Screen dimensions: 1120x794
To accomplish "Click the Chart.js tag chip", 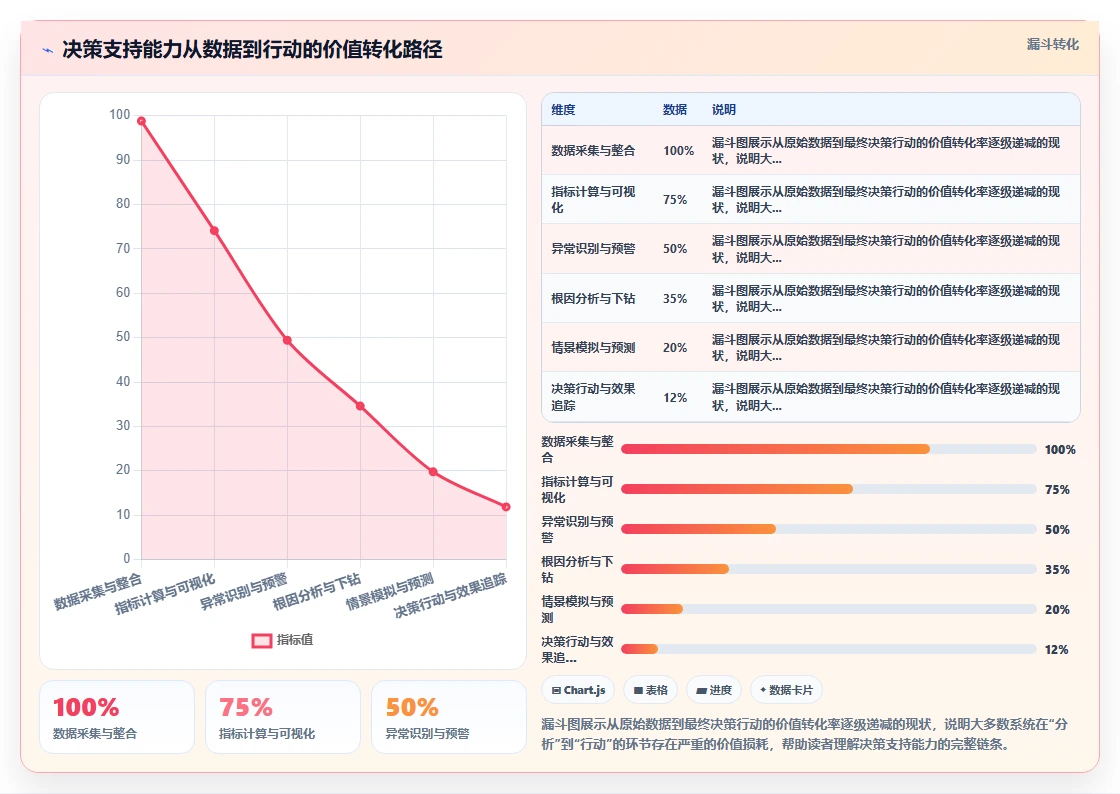I will pos(578,690).
